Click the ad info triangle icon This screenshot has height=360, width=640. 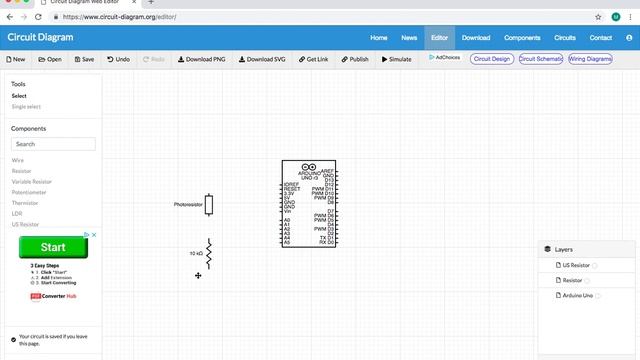click(x=86, y=235)
